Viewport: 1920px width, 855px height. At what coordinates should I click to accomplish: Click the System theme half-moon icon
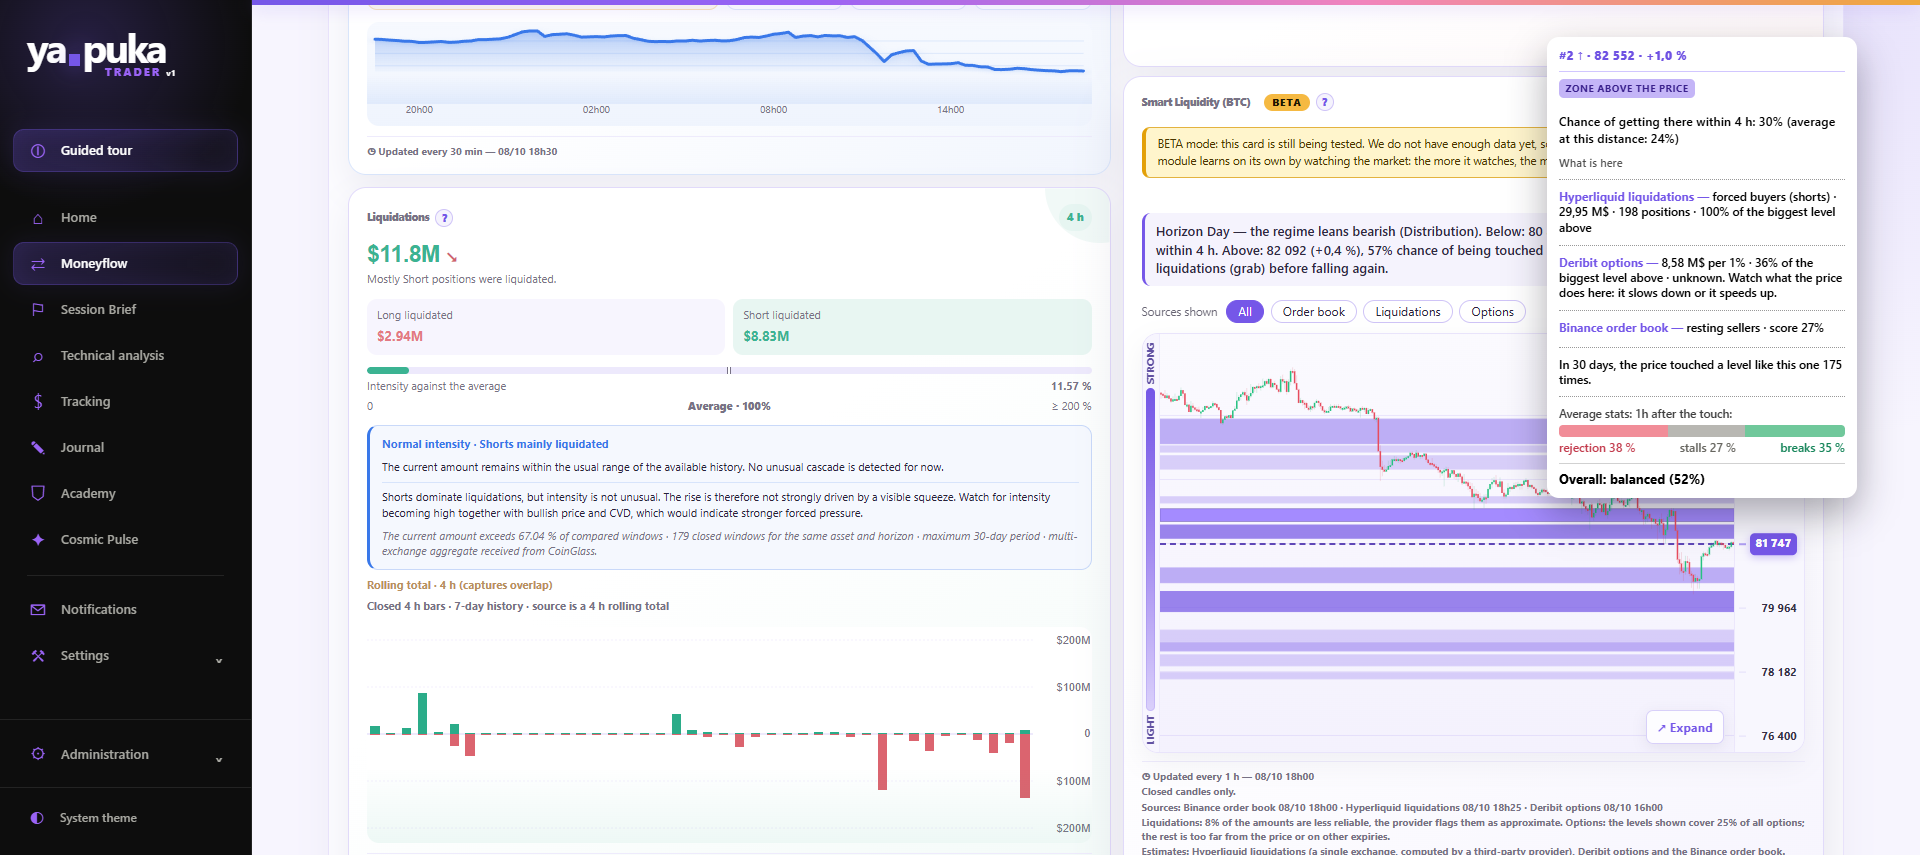37,818
